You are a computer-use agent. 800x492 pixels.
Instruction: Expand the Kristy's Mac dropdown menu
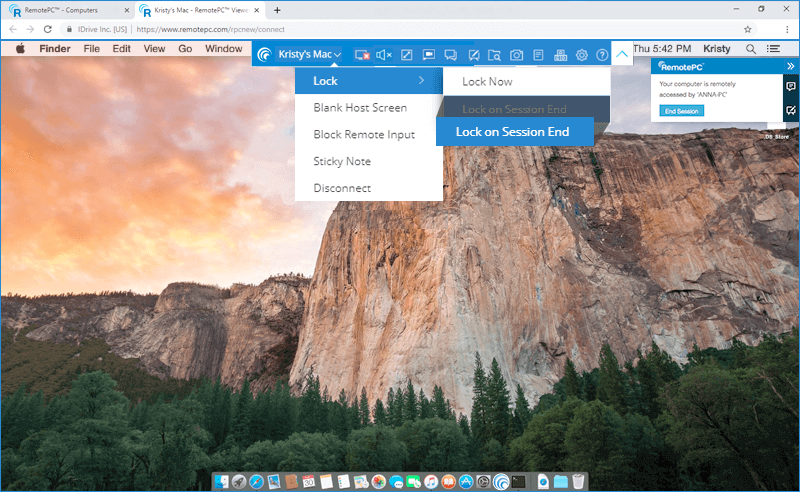pyautogui.click(x=309, y=54)
